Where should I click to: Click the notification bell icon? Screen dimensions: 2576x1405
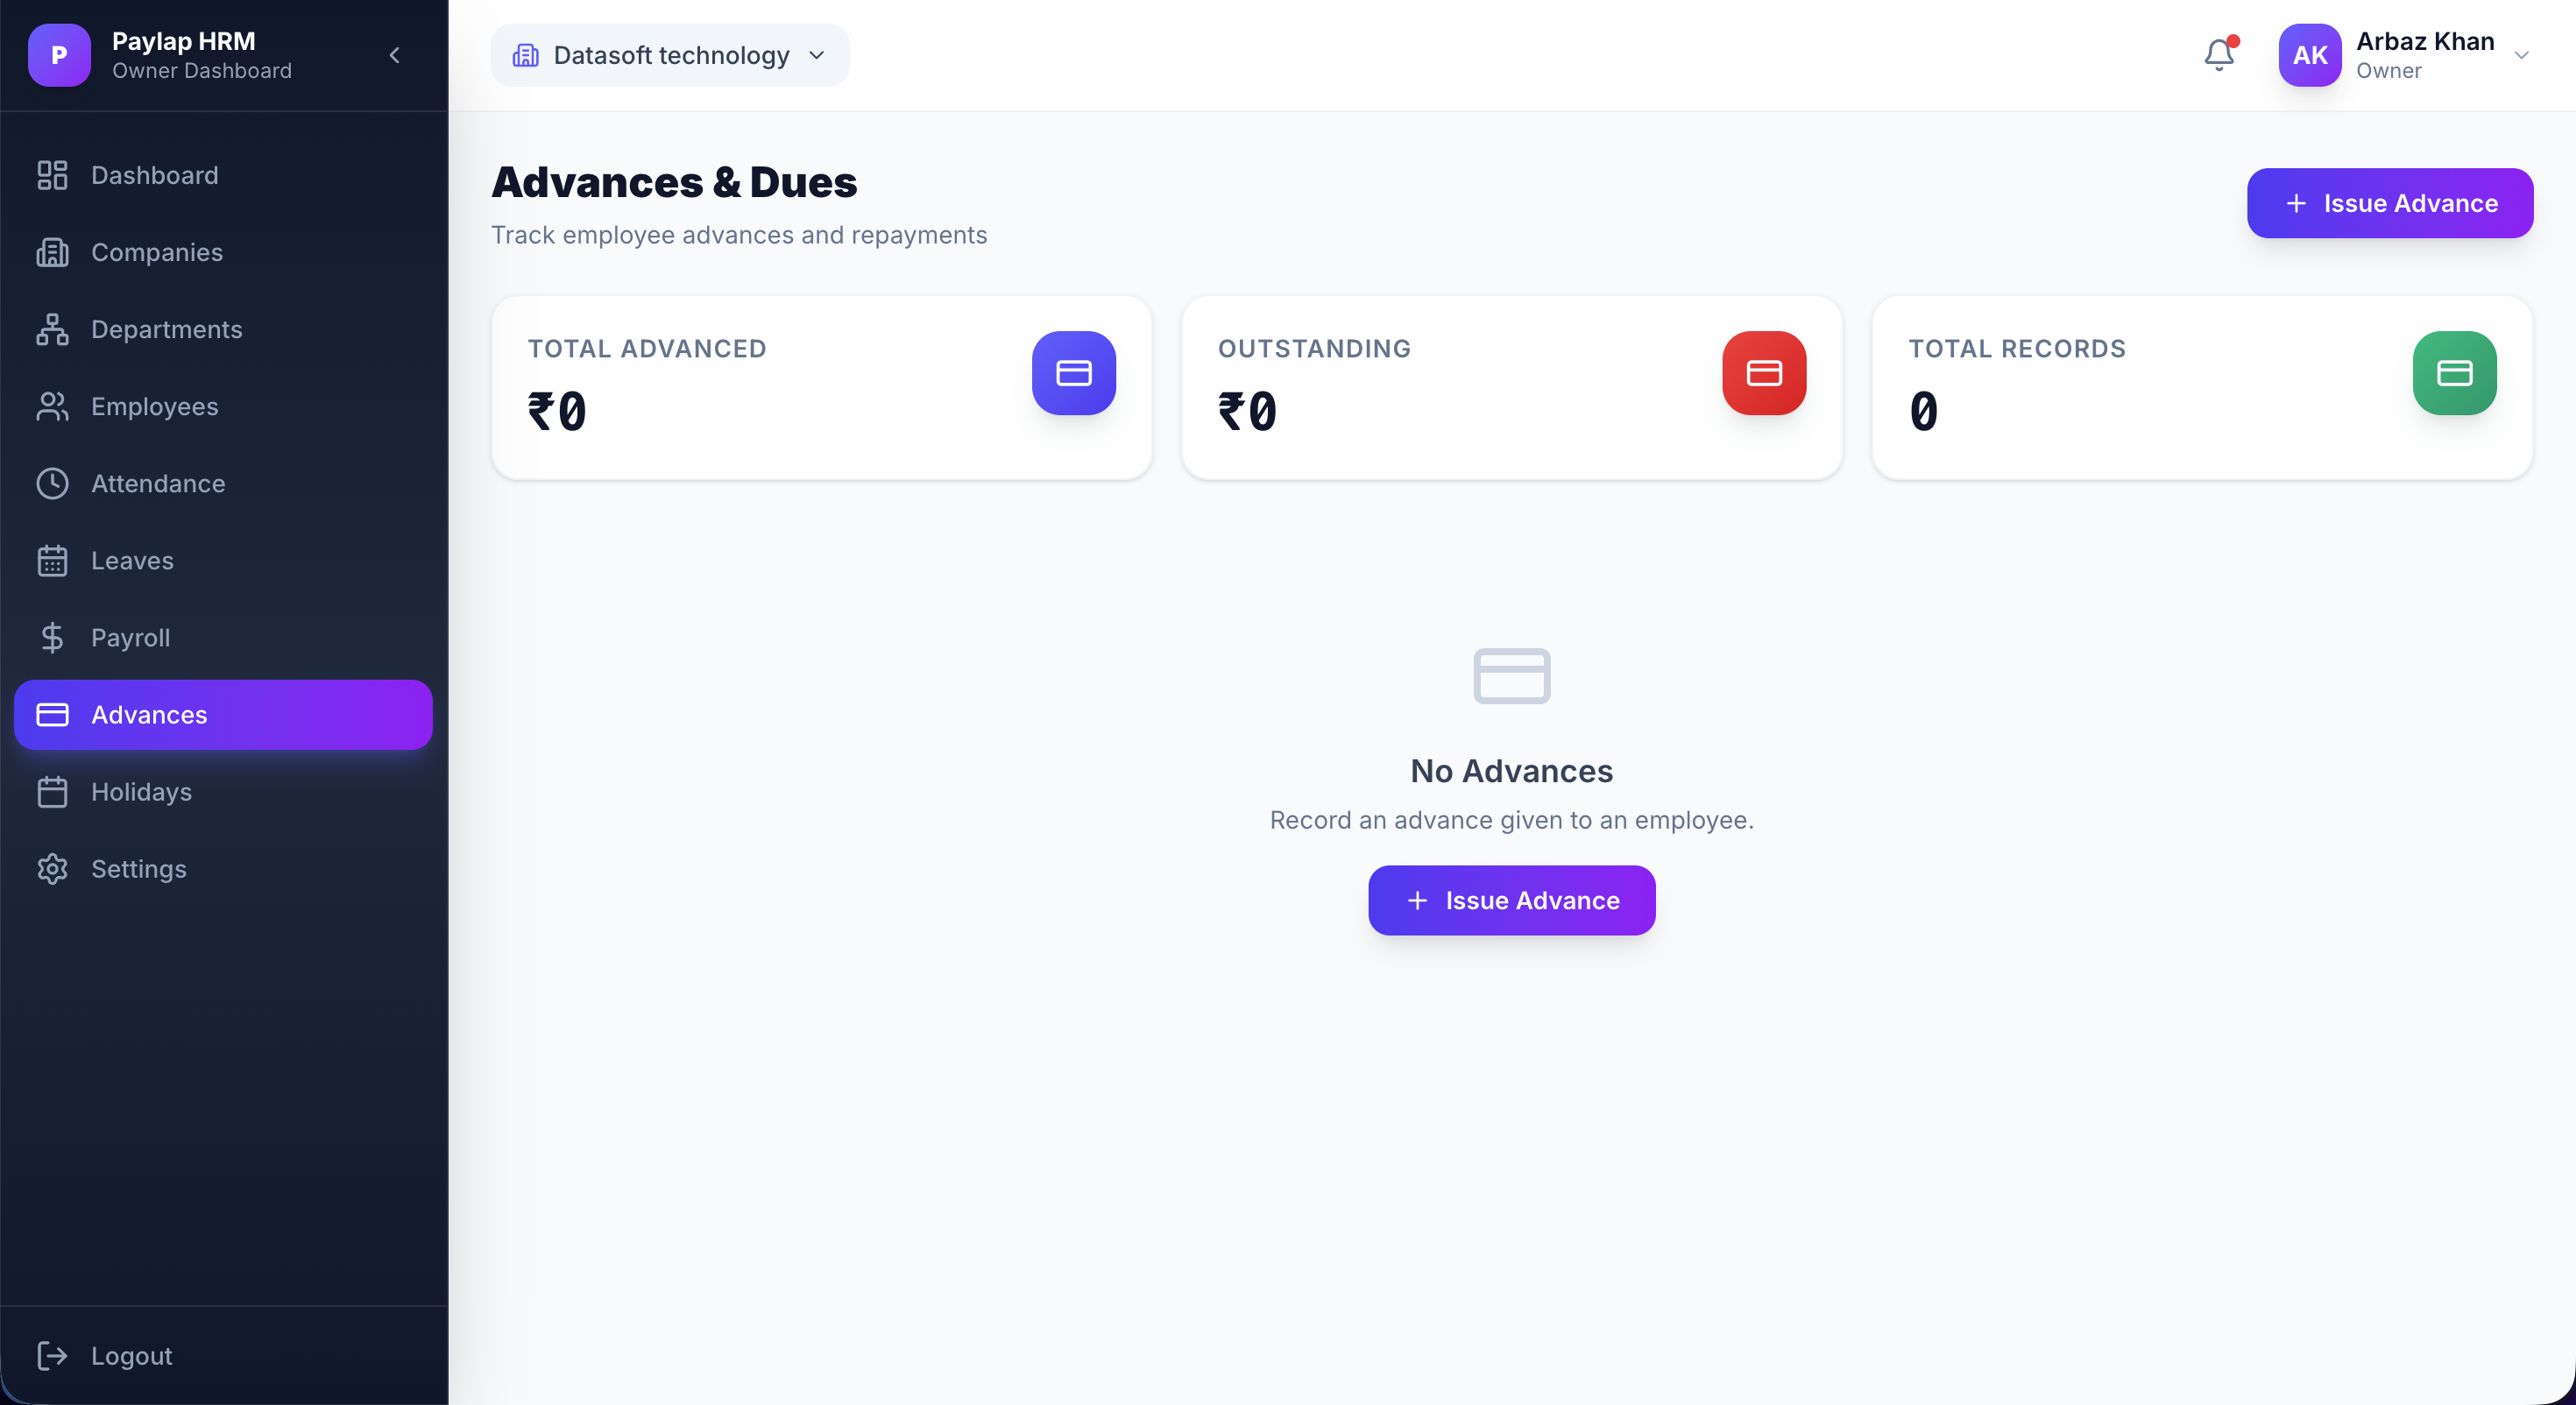[2218, 55]
